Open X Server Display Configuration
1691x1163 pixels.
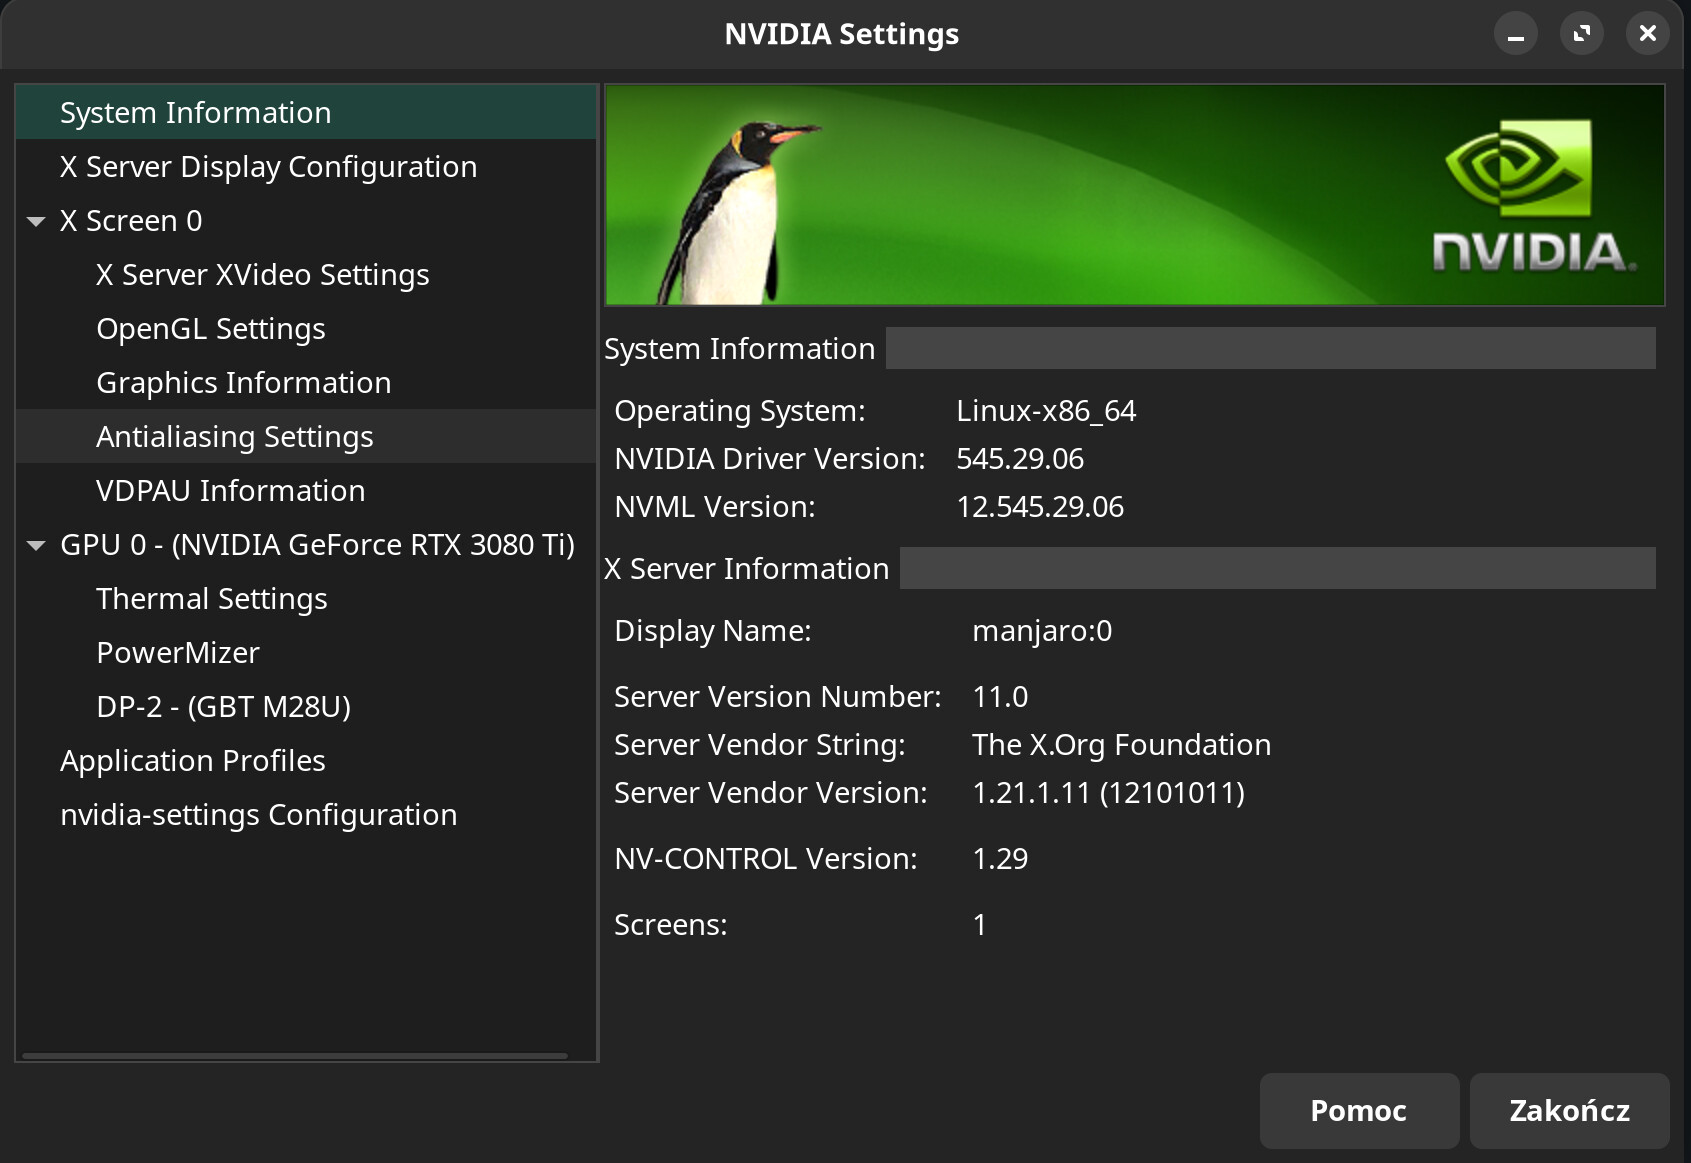268,167
